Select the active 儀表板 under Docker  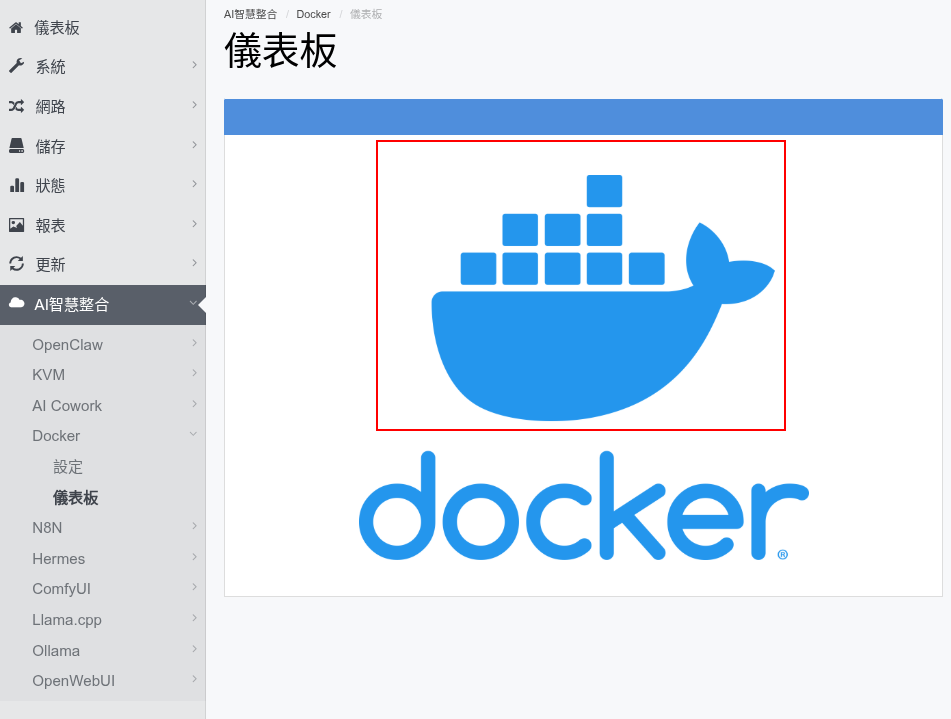point(75,498)
